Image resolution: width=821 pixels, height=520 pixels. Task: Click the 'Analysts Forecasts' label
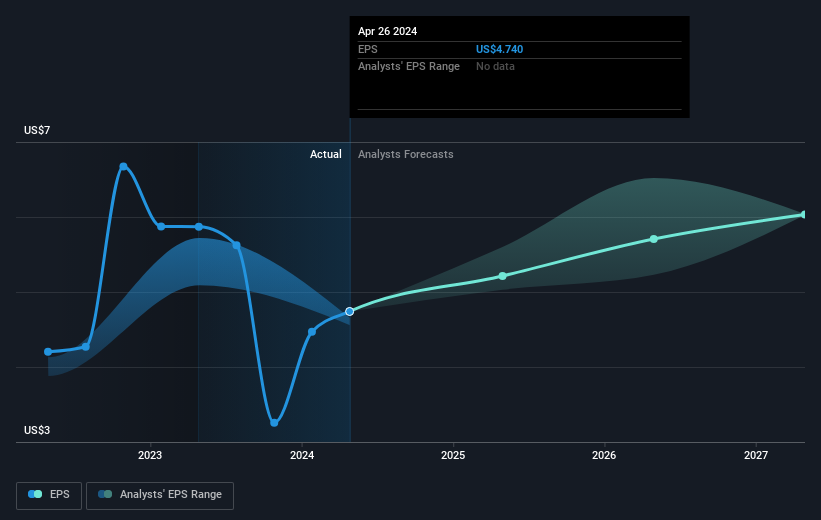coord(406,154)
